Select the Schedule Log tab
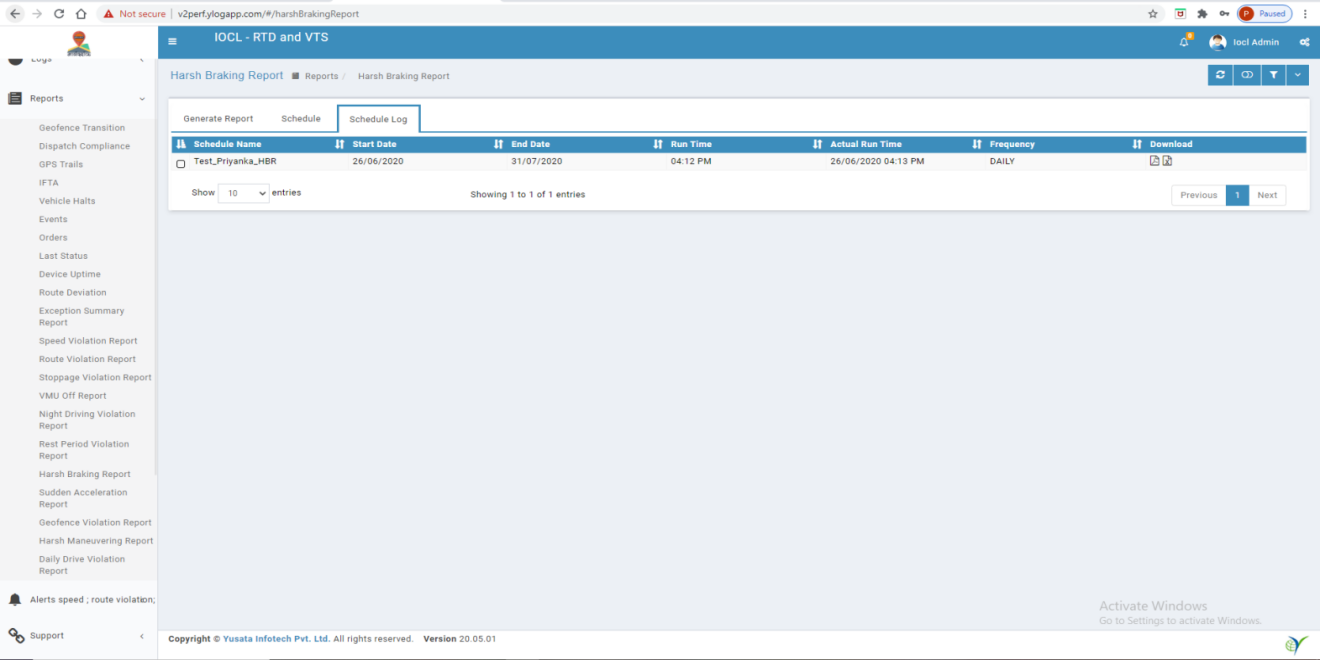The width and height of the screenshot is (1320, 660). (378, 119)
